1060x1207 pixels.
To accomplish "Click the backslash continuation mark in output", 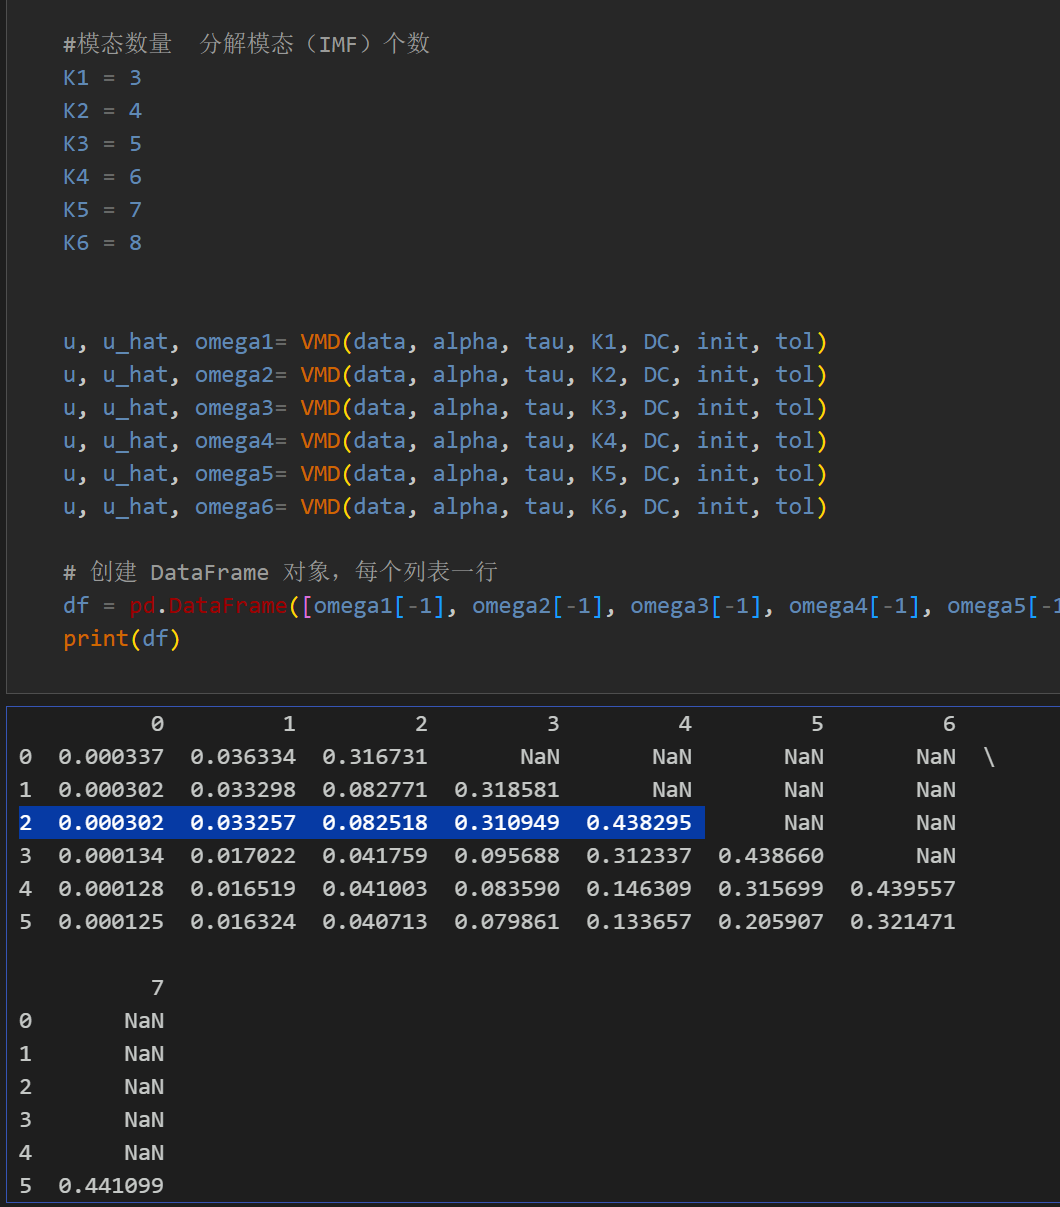I will click(x=989, y=757).
